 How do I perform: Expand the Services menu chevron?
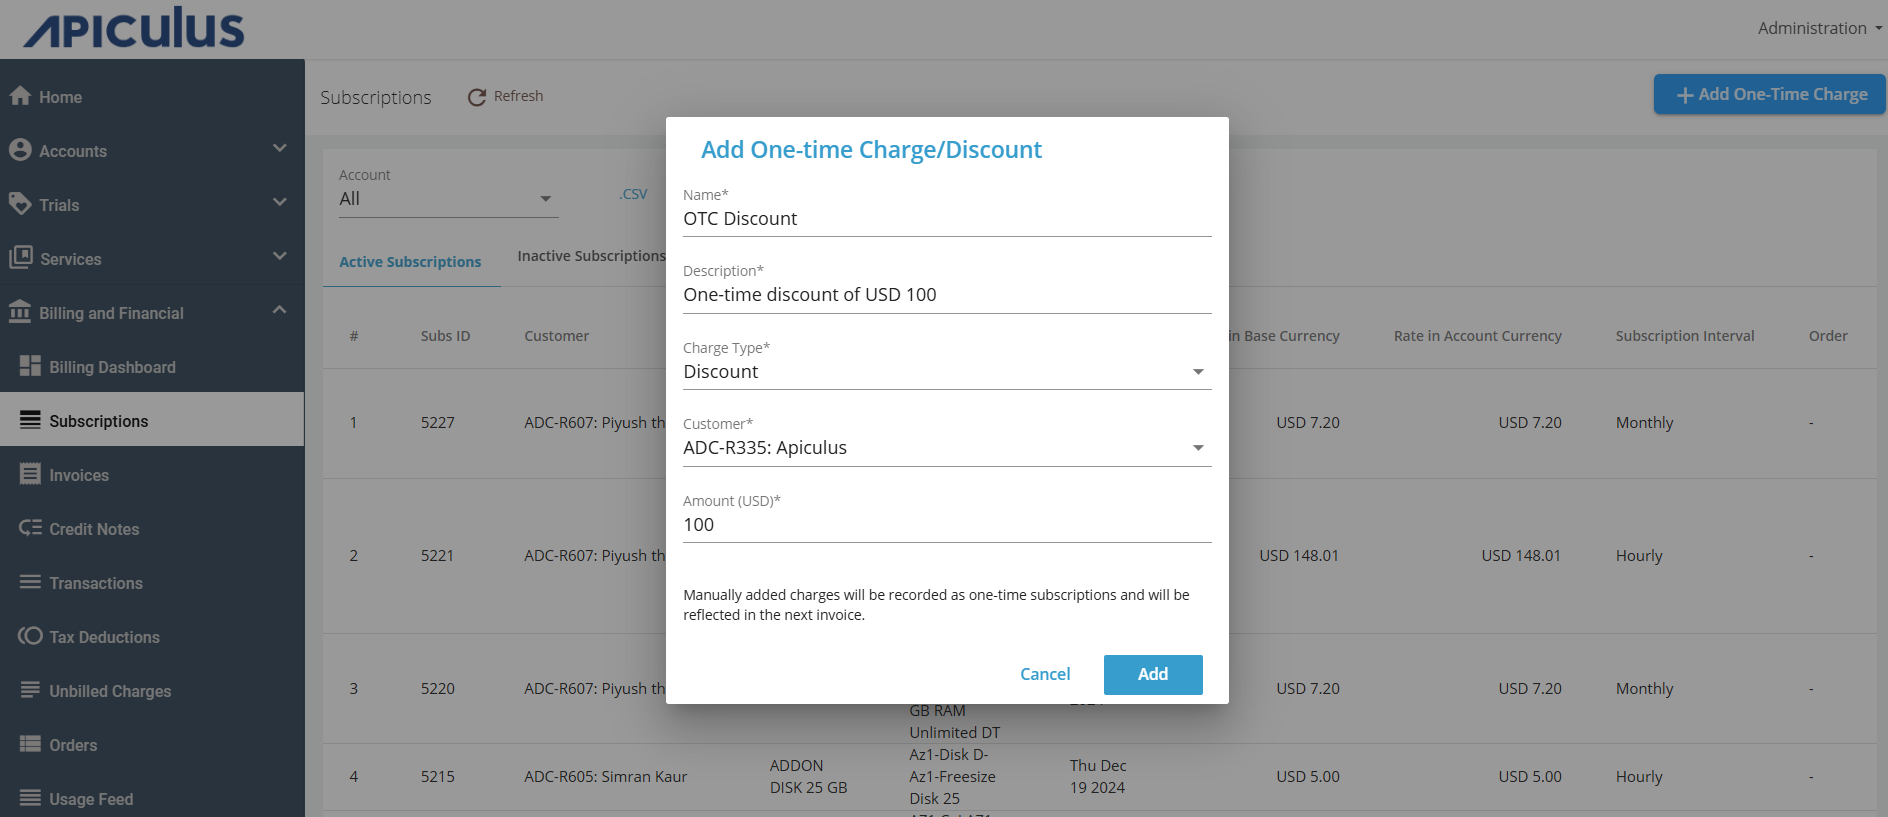(x=280, y=256)
